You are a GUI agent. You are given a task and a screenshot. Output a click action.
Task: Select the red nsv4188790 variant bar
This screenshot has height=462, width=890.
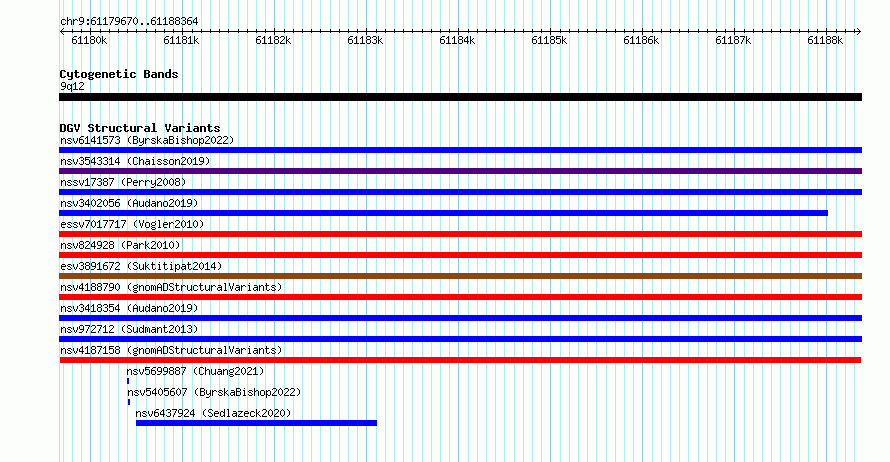(460, 297)
